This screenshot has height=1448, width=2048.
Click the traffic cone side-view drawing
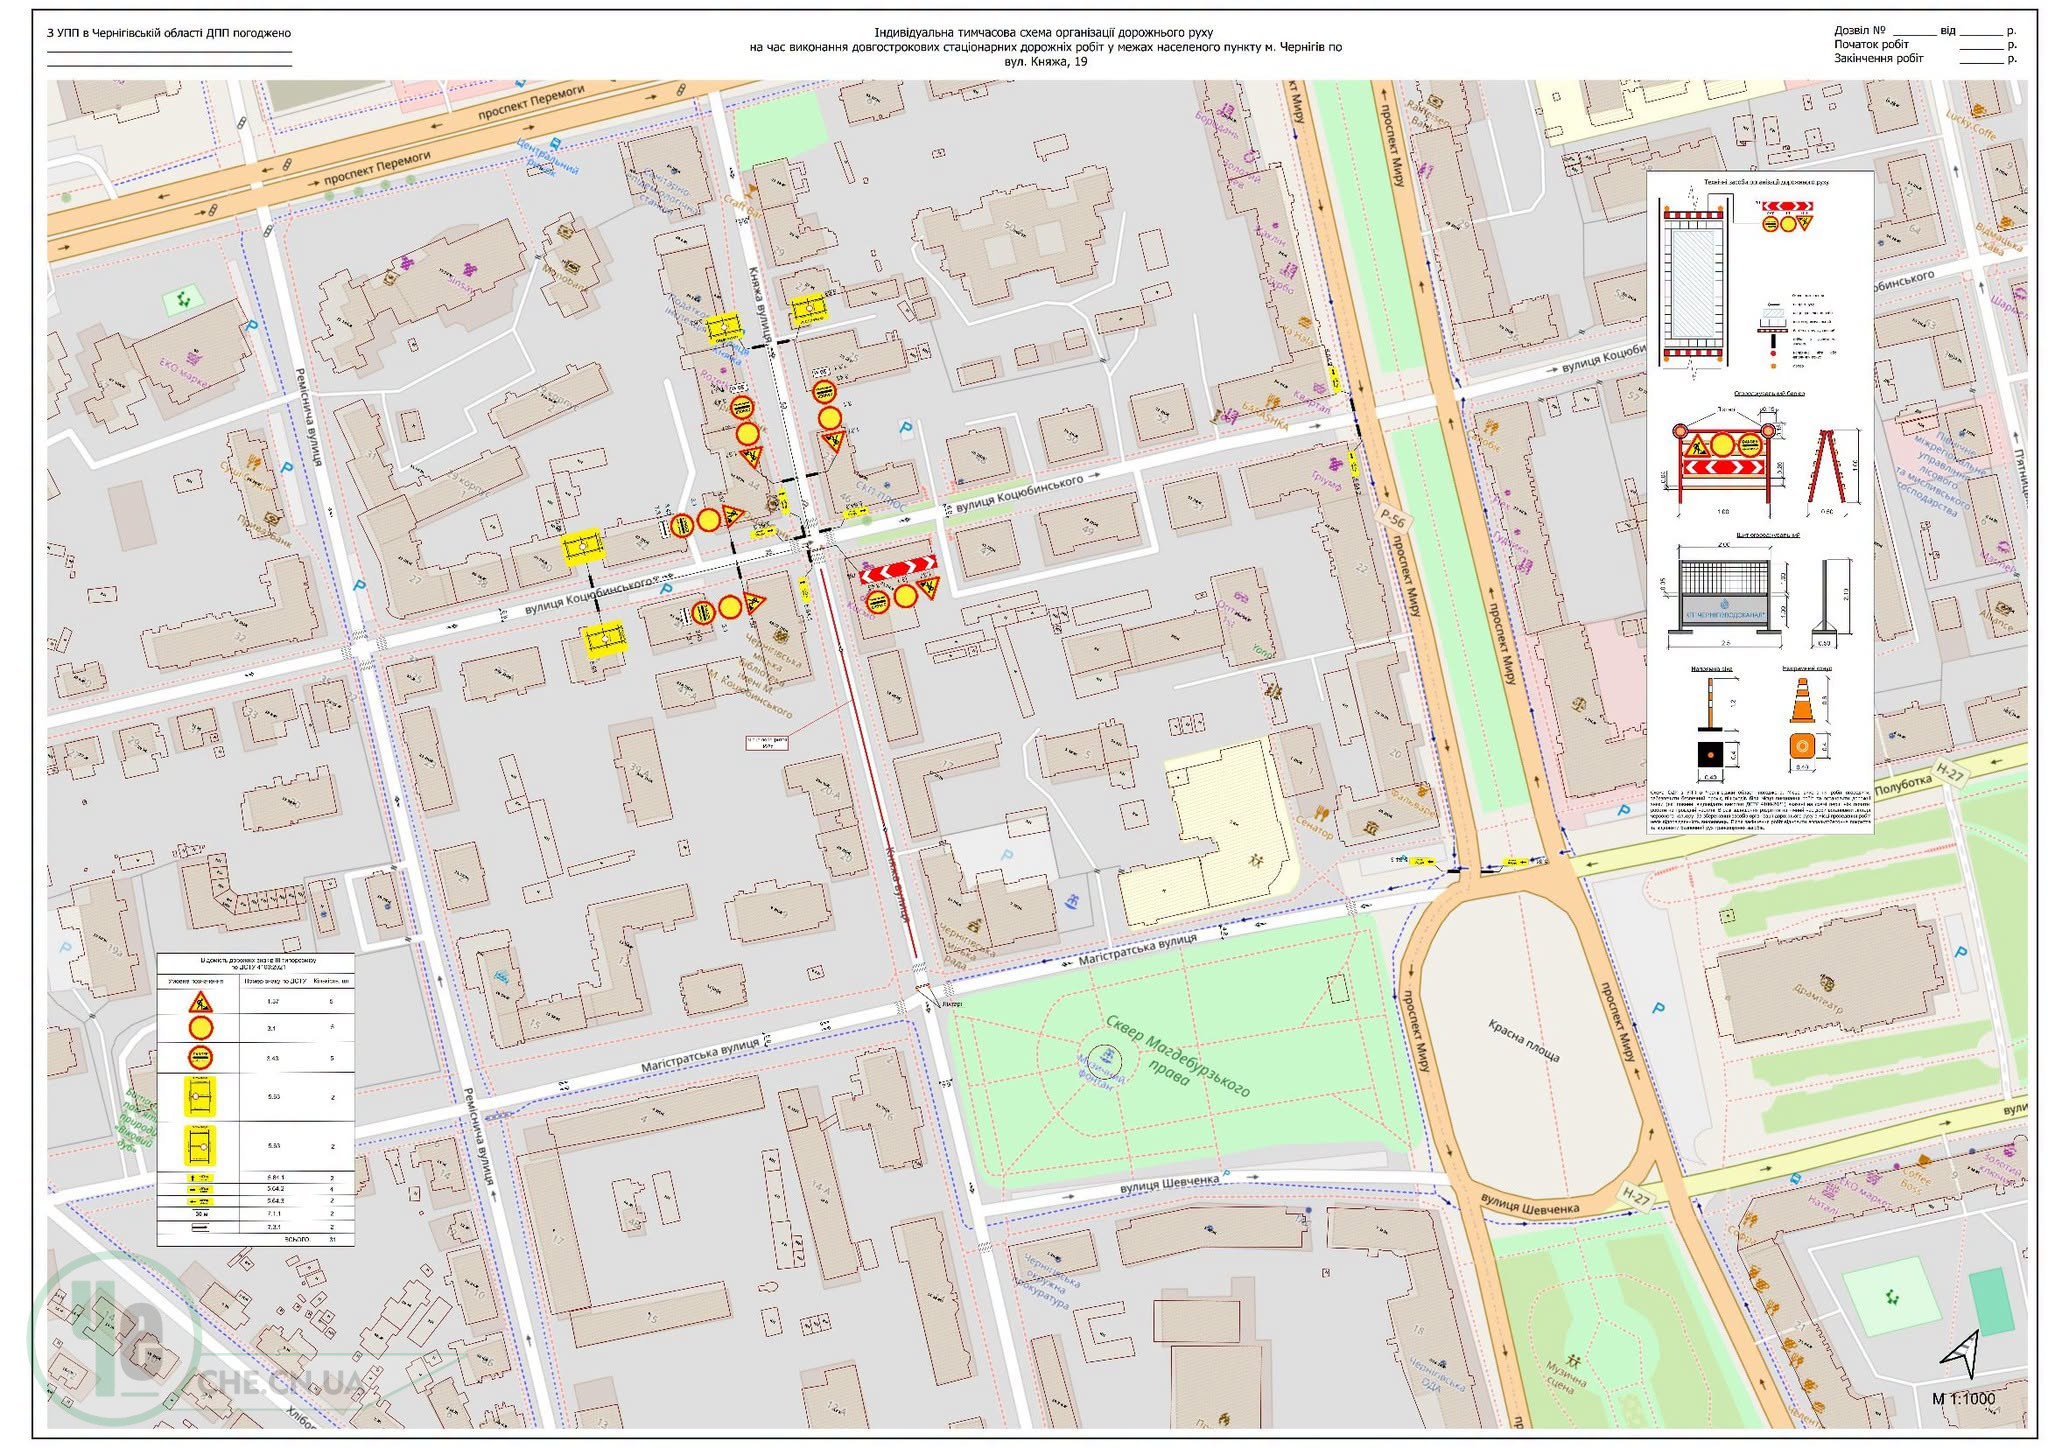coord(1801,700)
